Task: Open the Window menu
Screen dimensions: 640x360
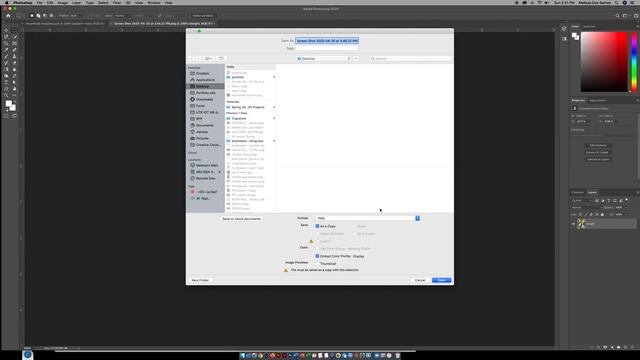Action: 153,2
